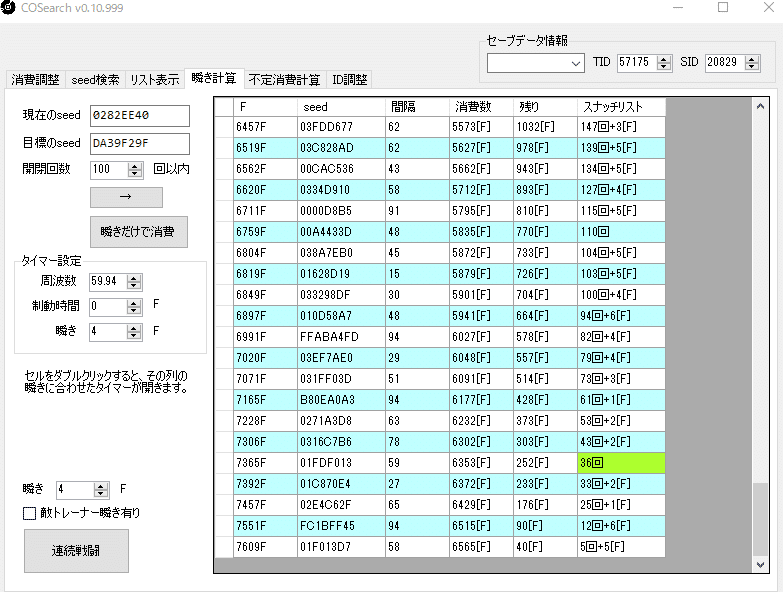Adjust the 開閉回数 spinner
Image resolution: width=783 pixels, height=592 pixels.
134,170
